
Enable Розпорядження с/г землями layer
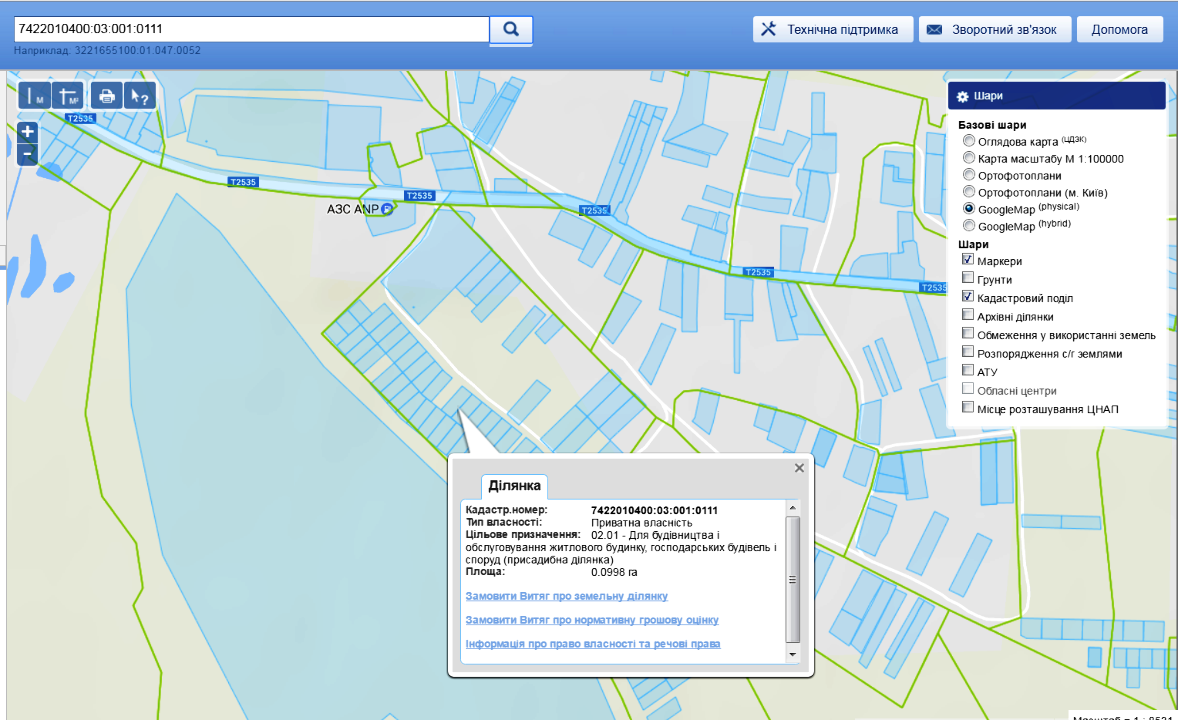tap(968, 352)
